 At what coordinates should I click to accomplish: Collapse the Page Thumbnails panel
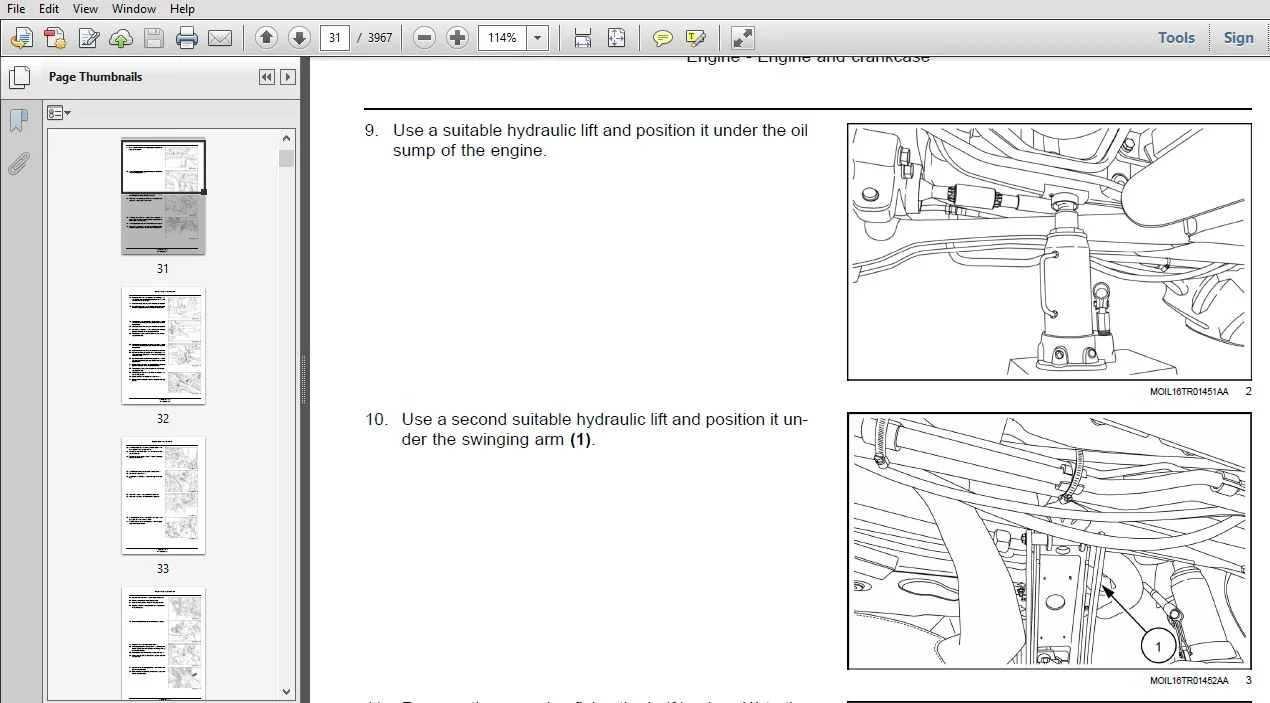pyautogui.click(x=266, y=77)
